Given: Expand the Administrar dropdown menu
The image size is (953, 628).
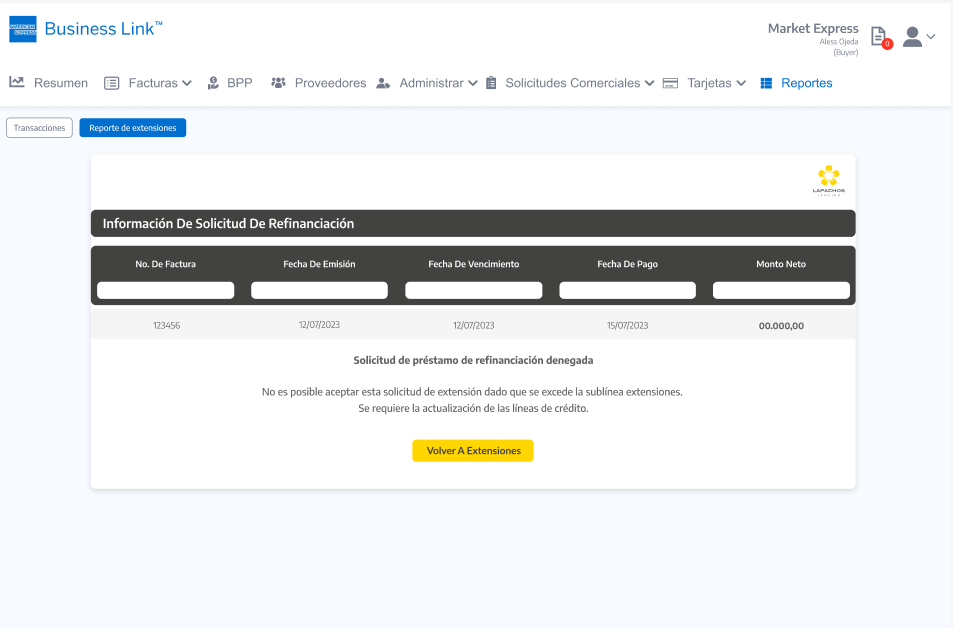Looking at the screenshot, I should point(472,83).
